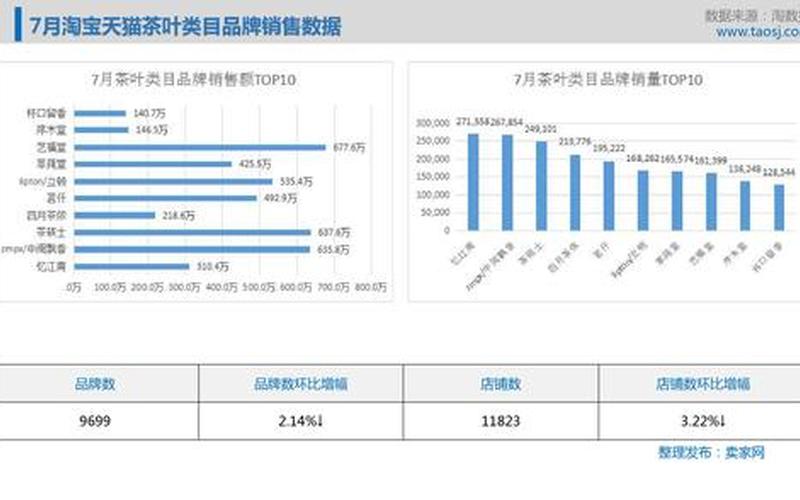Click the 800.0万 axis tick label
The height and width of the screenshot is (500, 800).
click(x=370, y=288)
